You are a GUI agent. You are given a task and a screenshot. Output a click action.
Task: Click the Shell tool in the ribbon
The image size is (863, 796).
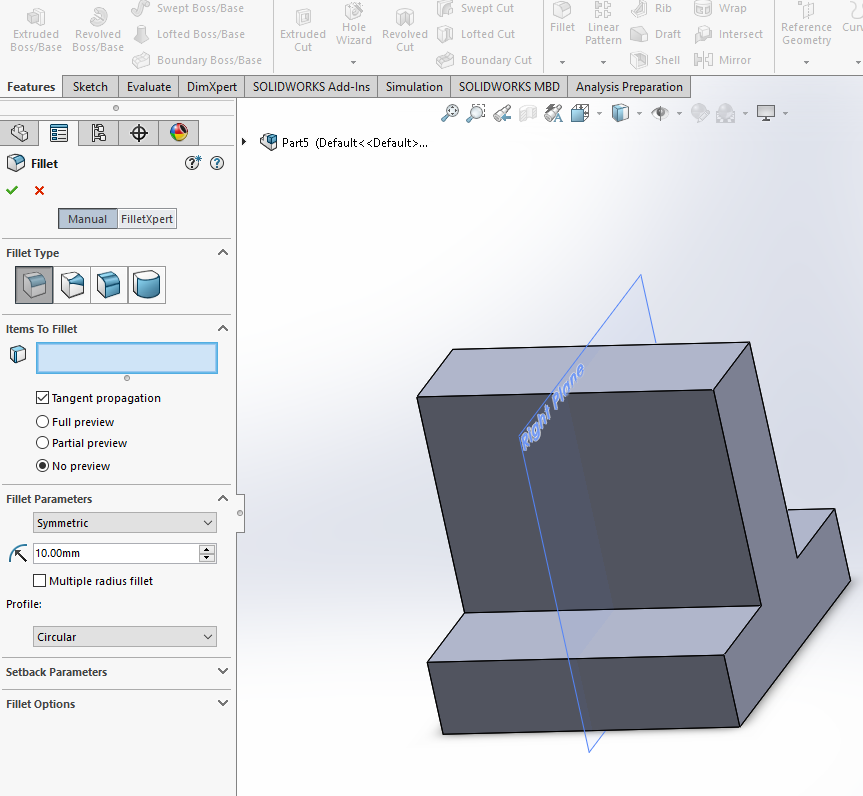pyautogui.click(x=655, y=60)
